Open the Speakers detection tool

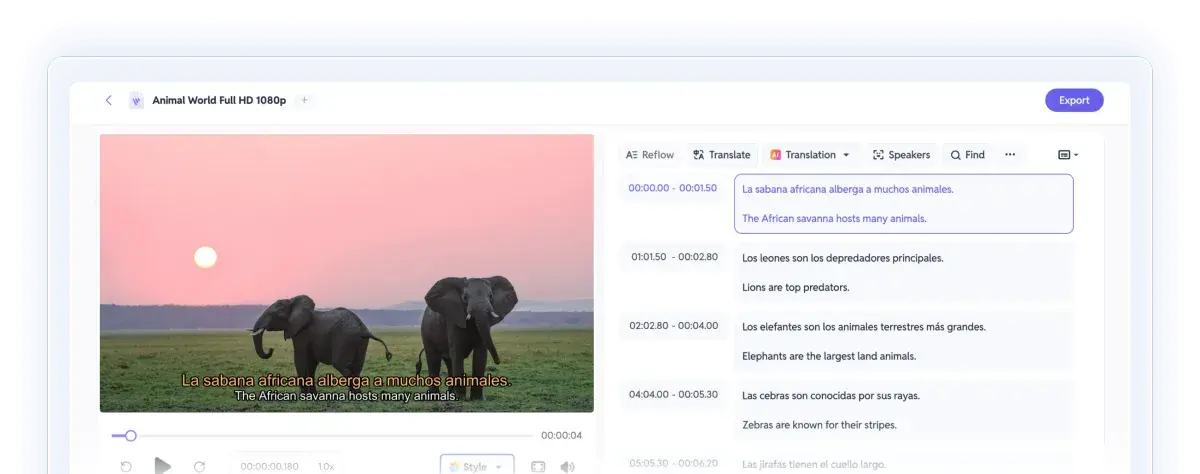[x=901, y=155]
